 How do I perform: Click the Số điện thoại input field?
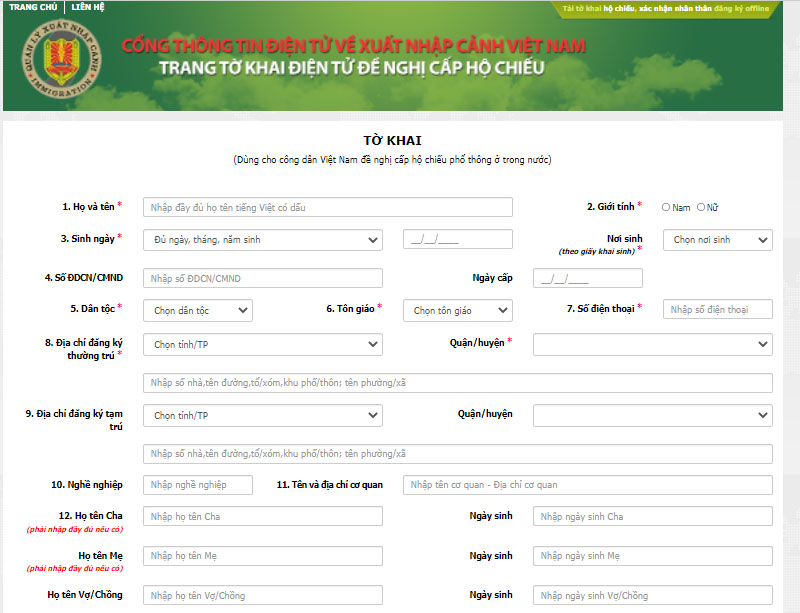[x=715, y=310]
